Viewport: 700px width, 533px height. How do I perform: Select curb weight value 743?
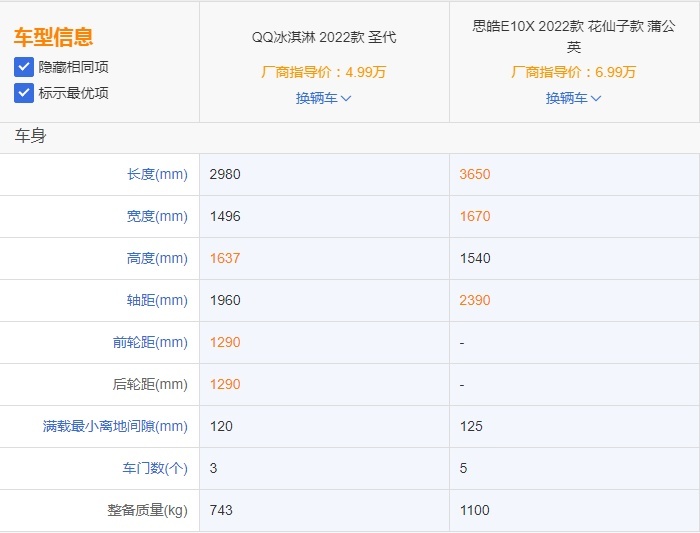[x=221, y=510]
